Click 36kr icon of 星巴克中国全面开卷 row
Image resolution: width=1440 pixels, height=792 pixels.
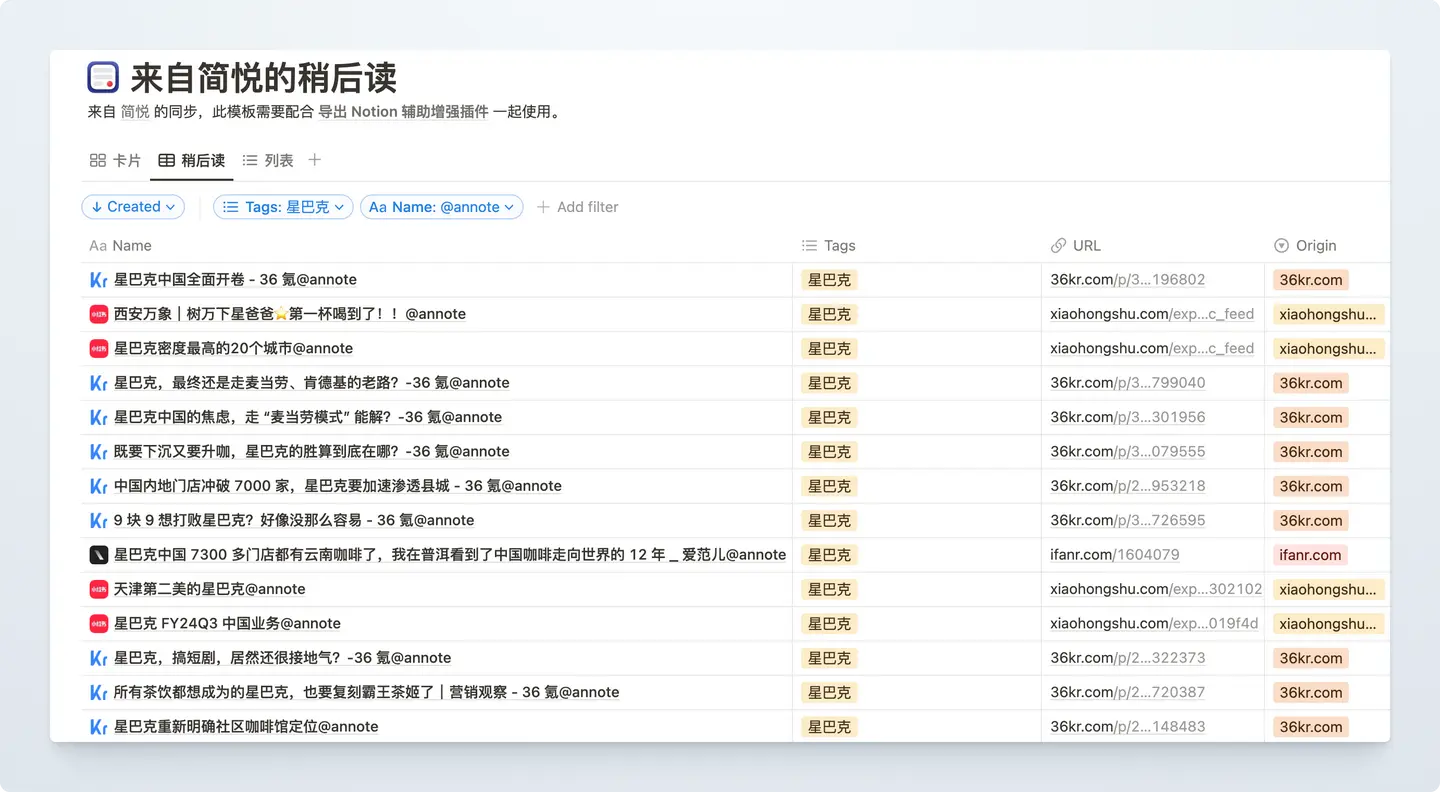pyautogui.click(x=98, y=280)
